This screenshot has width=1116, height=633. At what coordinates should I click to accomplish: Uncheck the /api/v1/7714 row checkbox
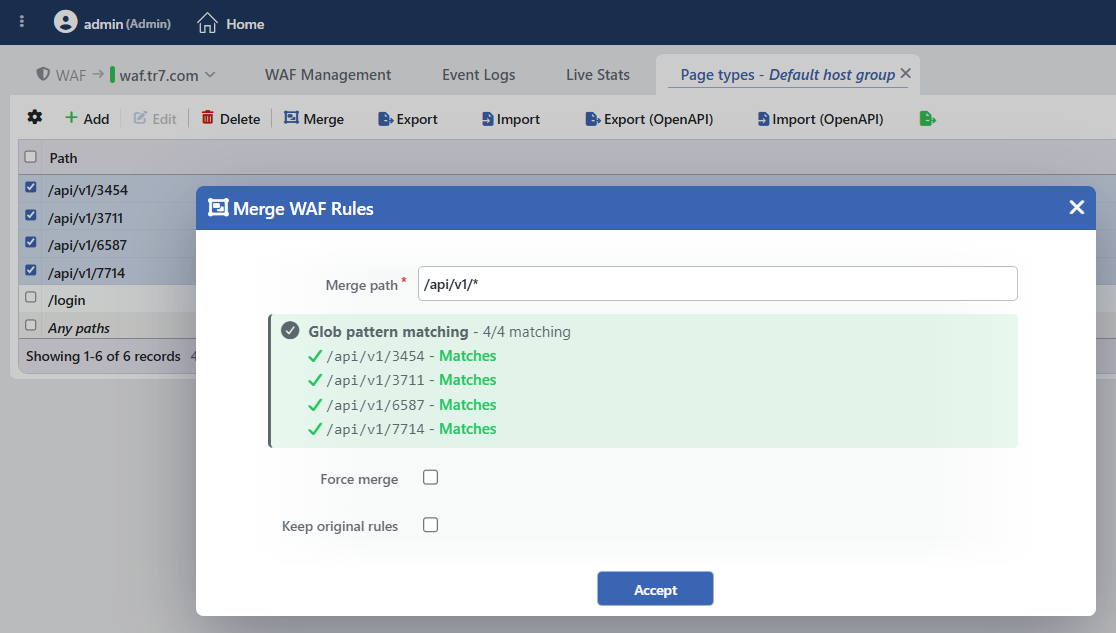click(31, 270)
